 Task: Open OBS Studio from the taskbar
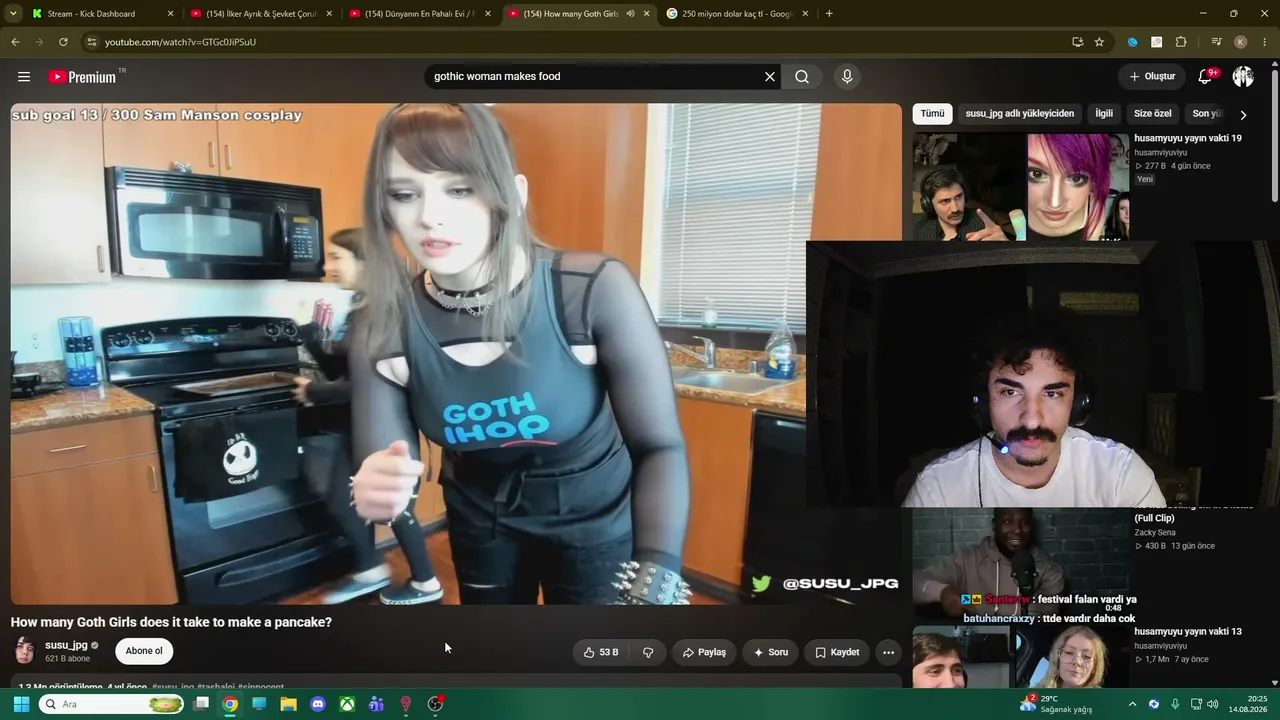click(x=435, y=704)
